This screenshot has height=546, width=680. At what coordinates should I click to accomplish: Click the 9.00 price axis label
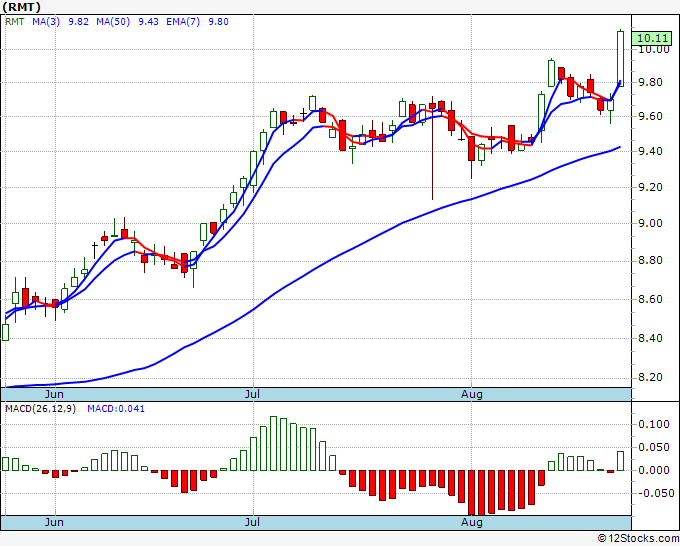tap(651, 223)
